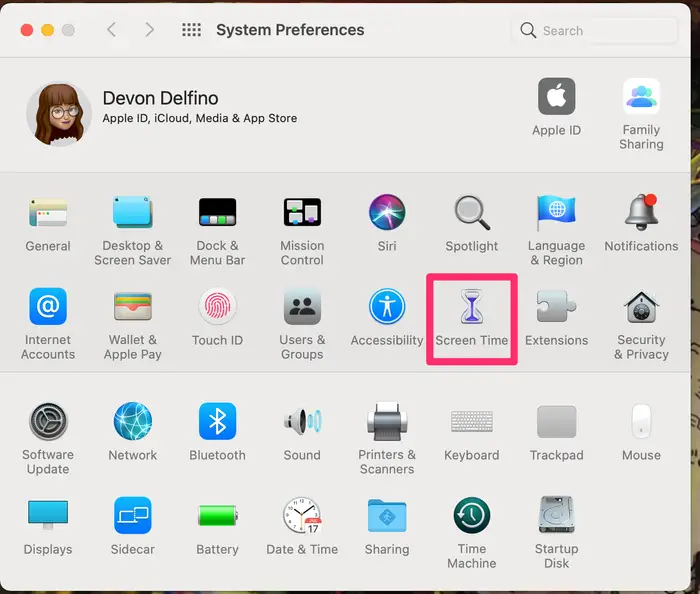
Task: Open the Touch ID fingerprint pane
Action: (x=217, y=306)
